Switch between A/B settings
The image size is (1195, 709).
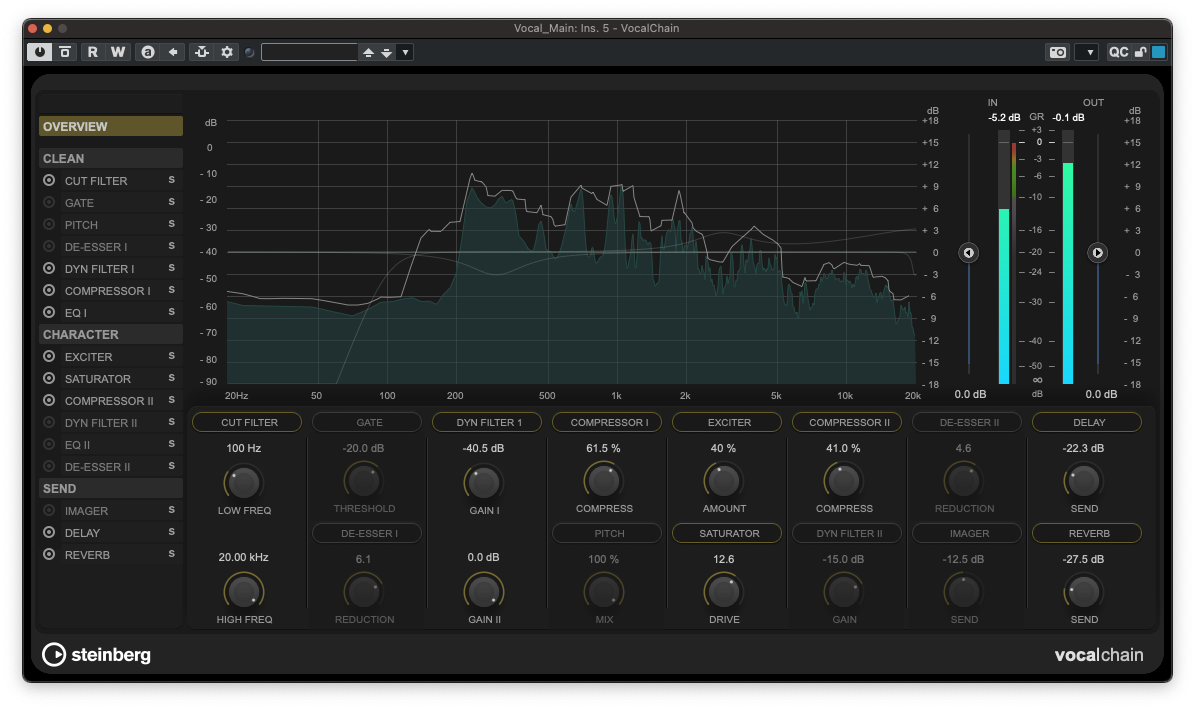[148, 52]
